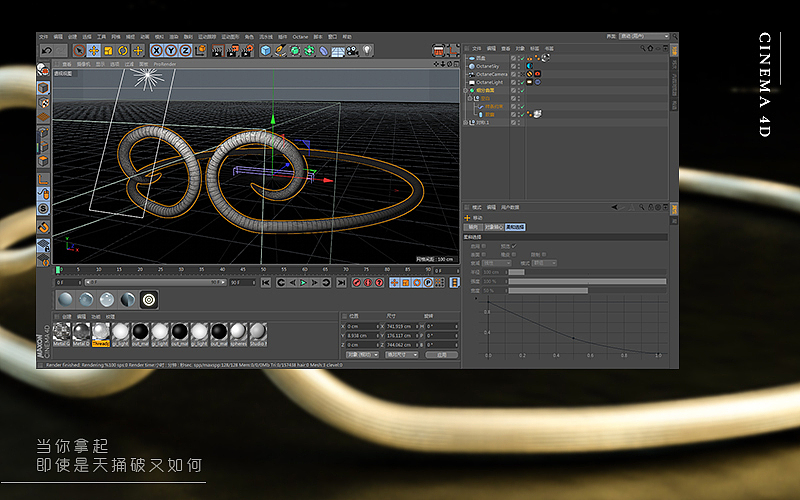The image size is (800, 500).
Task: Click the OctaneCamera red camera tag
Action: pyautogui.click(x=537, y=74)
